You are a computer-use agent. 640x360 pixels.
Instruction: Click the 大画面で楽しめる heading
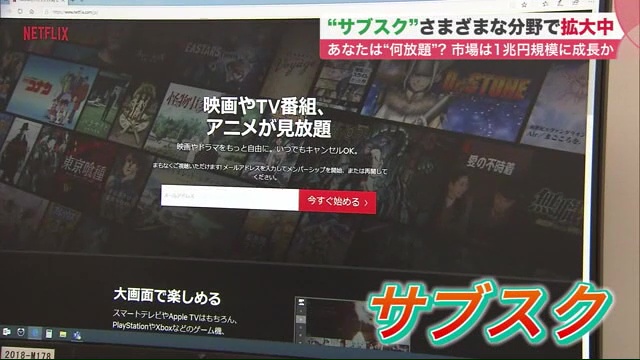click(x=167, y=296)
